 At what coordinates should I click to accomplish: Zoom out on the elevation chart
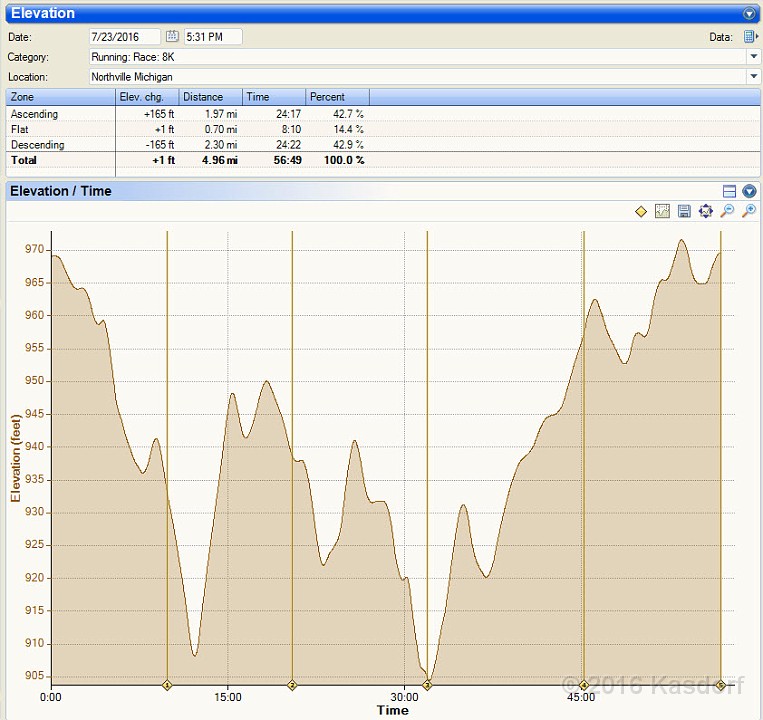pyautogui.click(x=727, y=211)
